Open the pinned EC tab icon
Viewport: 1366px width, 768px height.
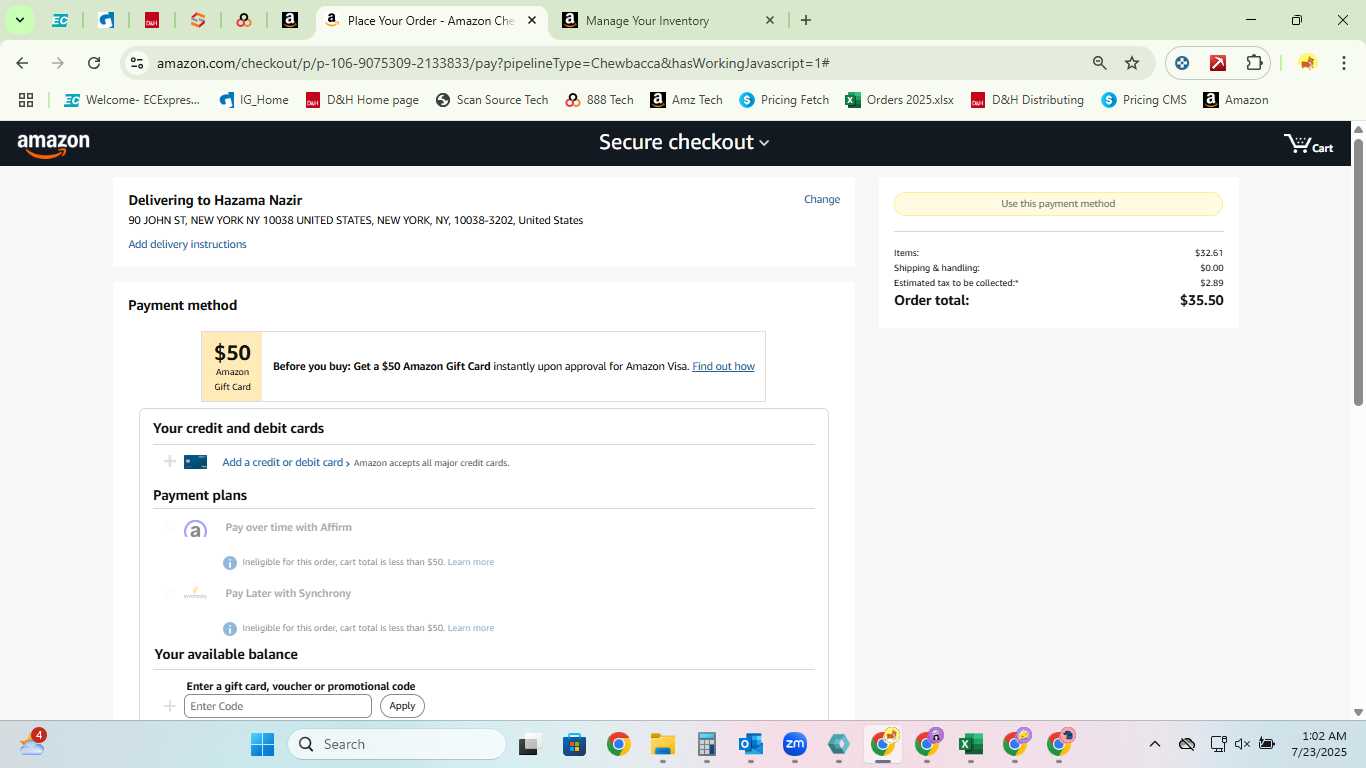point(60,20)
